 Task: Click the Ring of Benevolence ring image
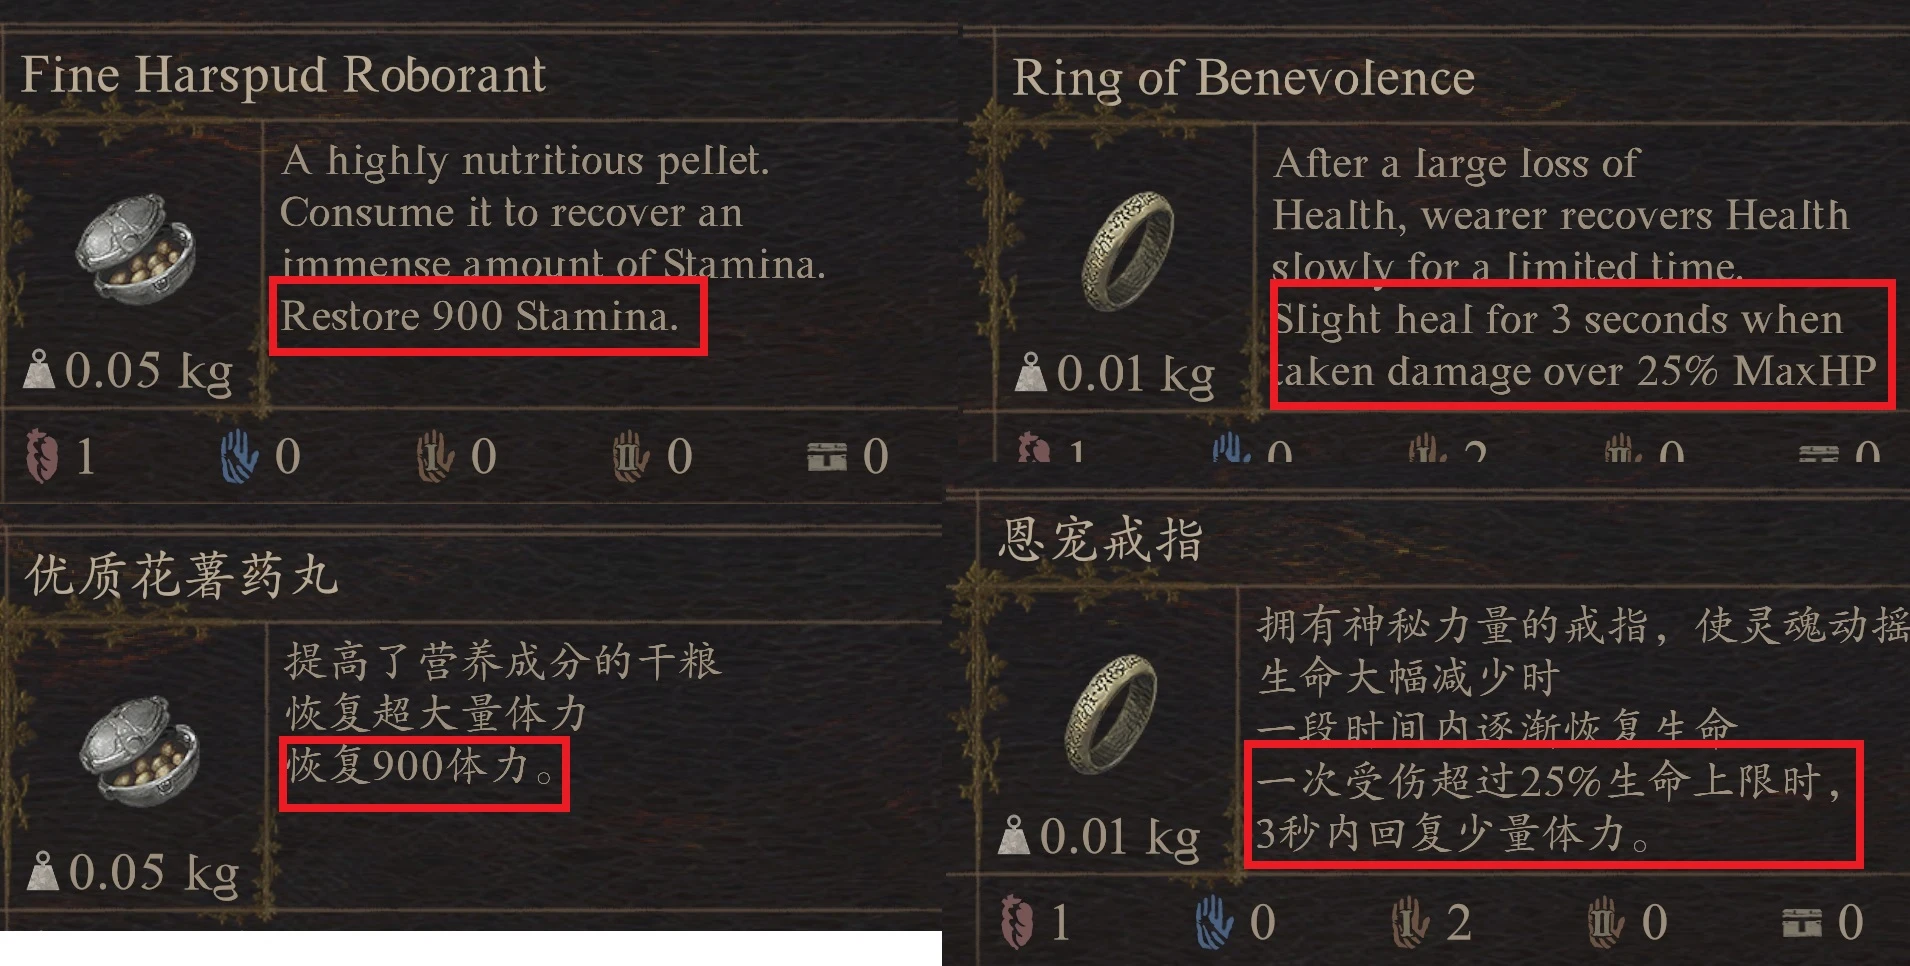pos(1127,250)
